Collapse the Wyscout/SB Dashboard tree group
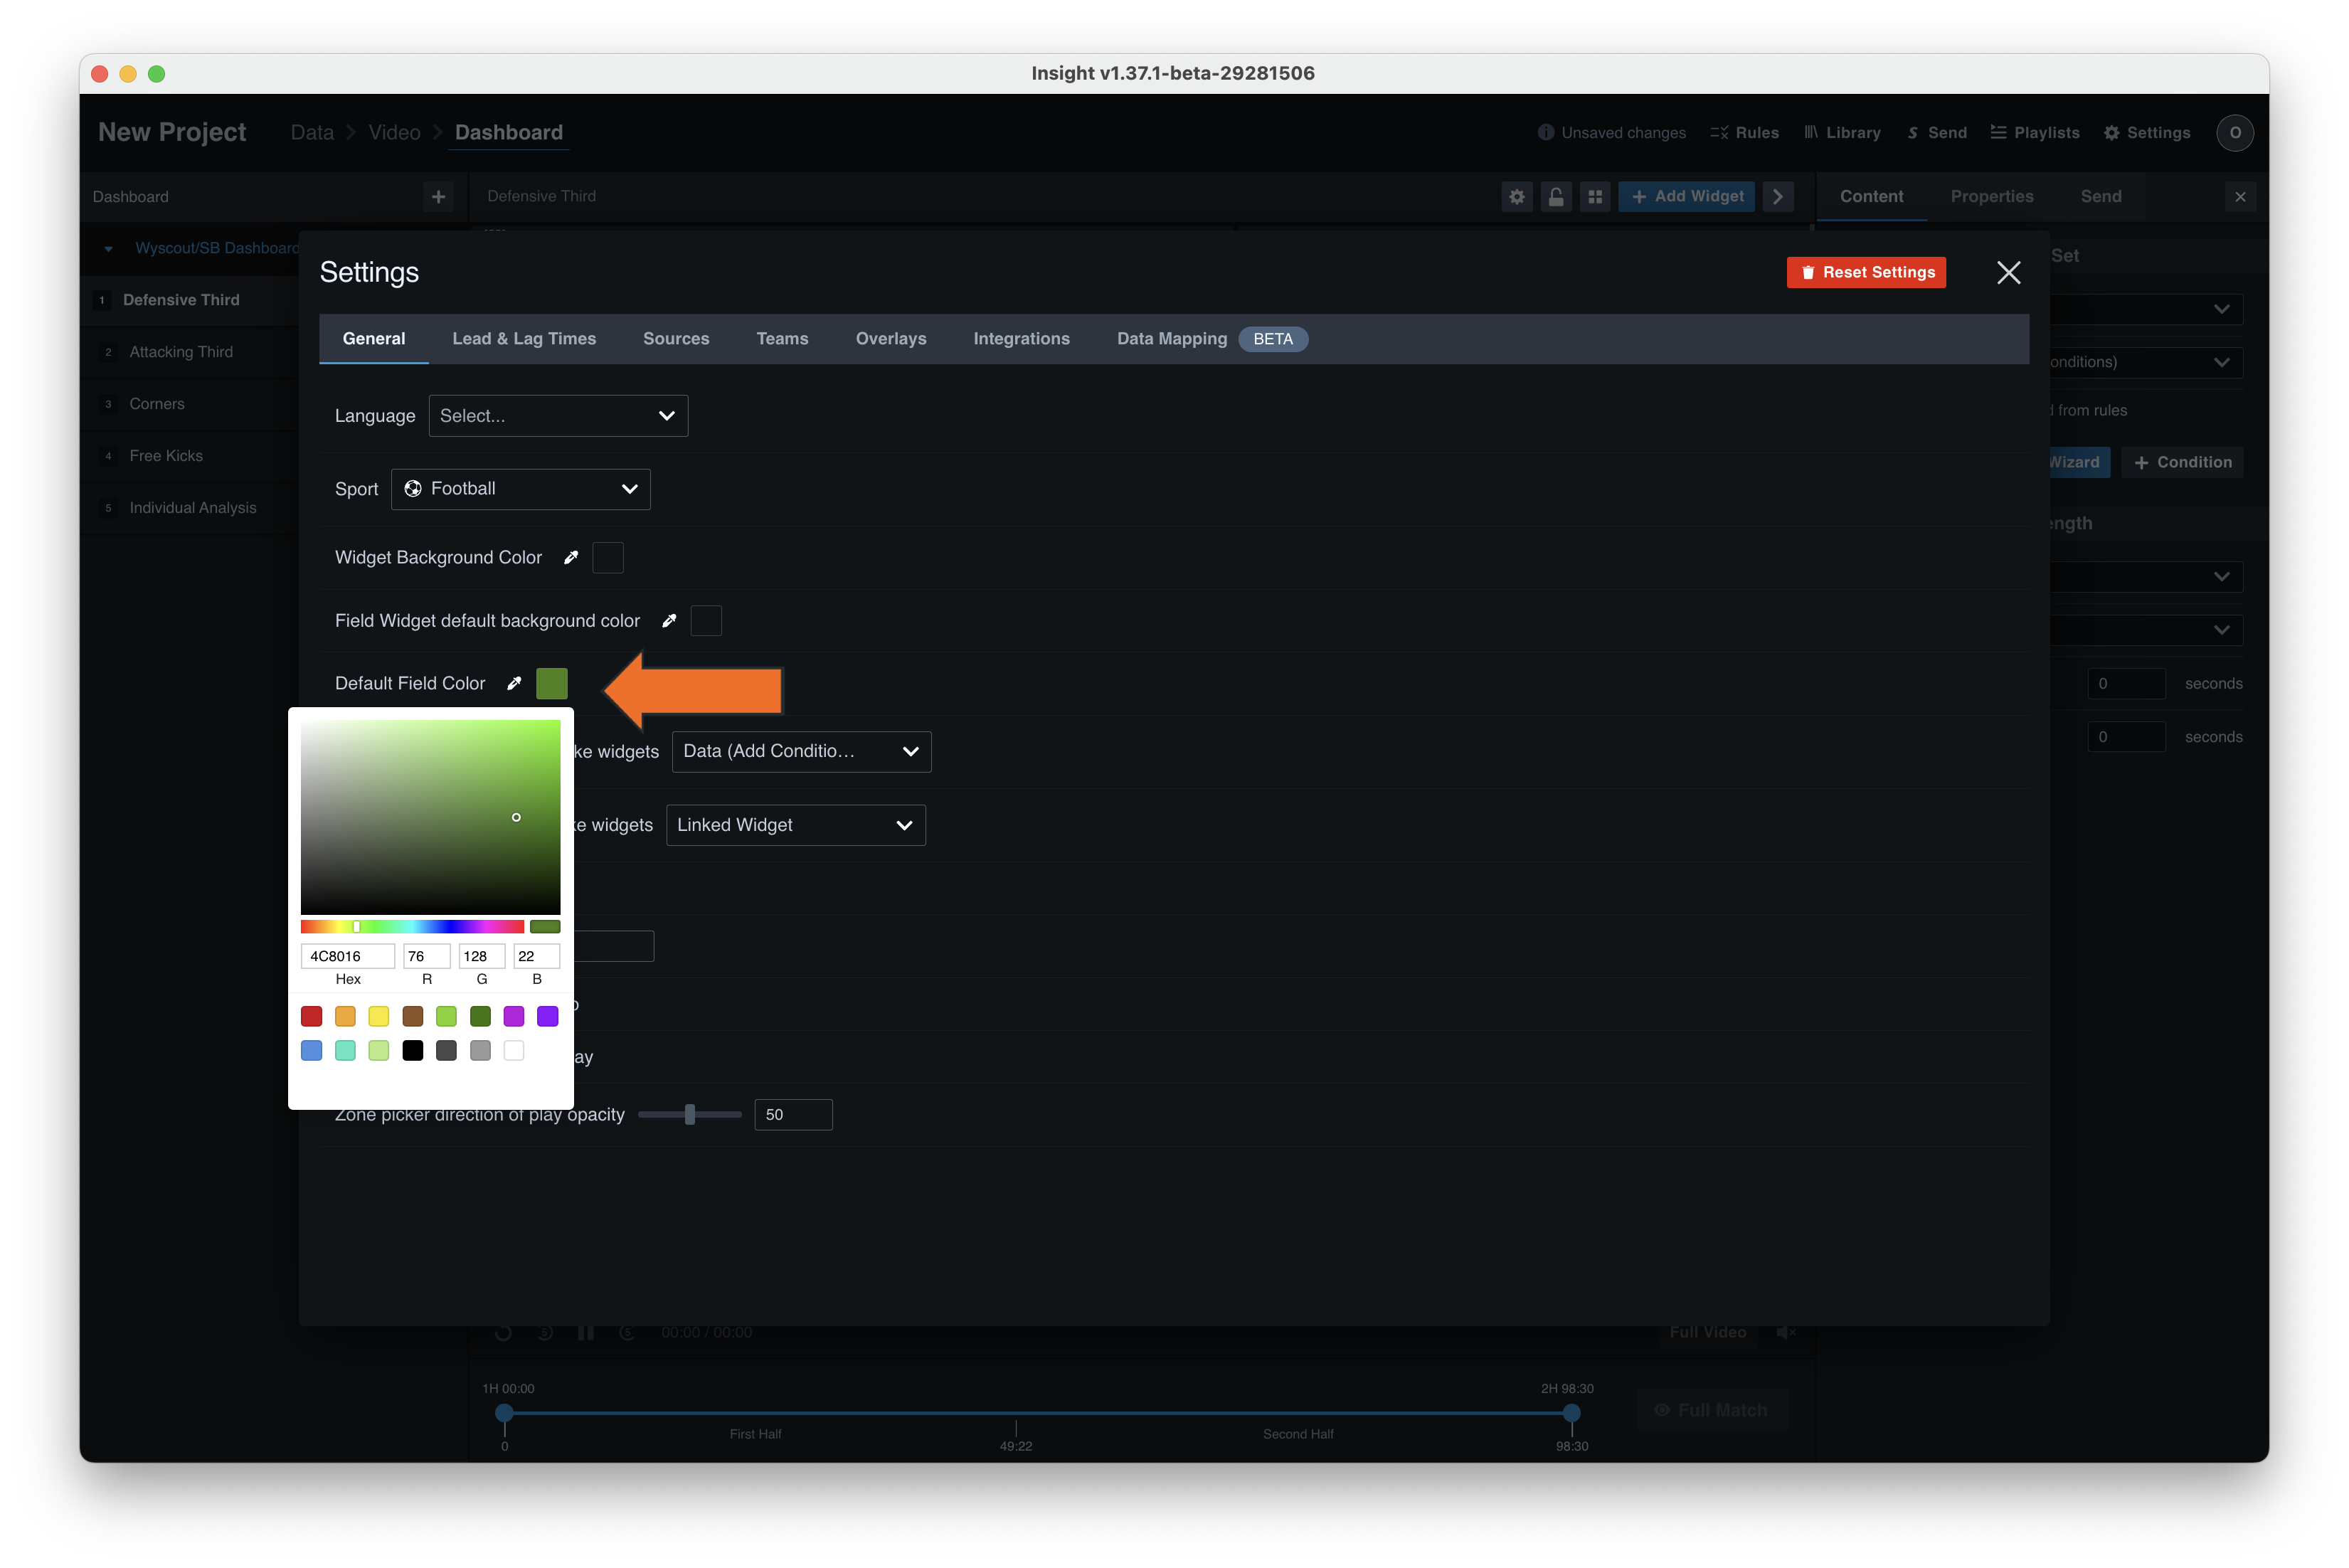This screenshot has width=2349, height=1568. [109, 248]
